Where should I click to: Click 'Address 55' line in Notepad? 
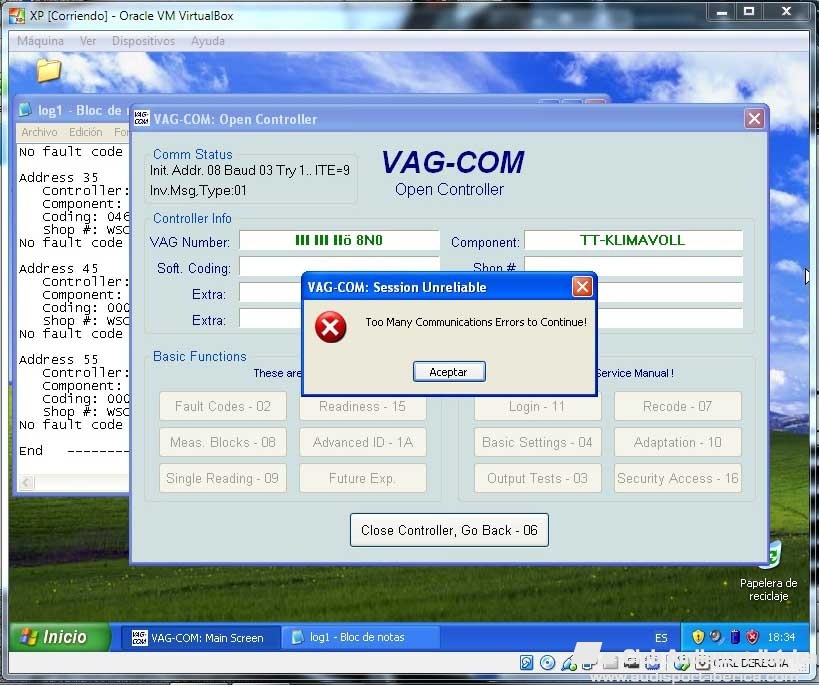58,359
